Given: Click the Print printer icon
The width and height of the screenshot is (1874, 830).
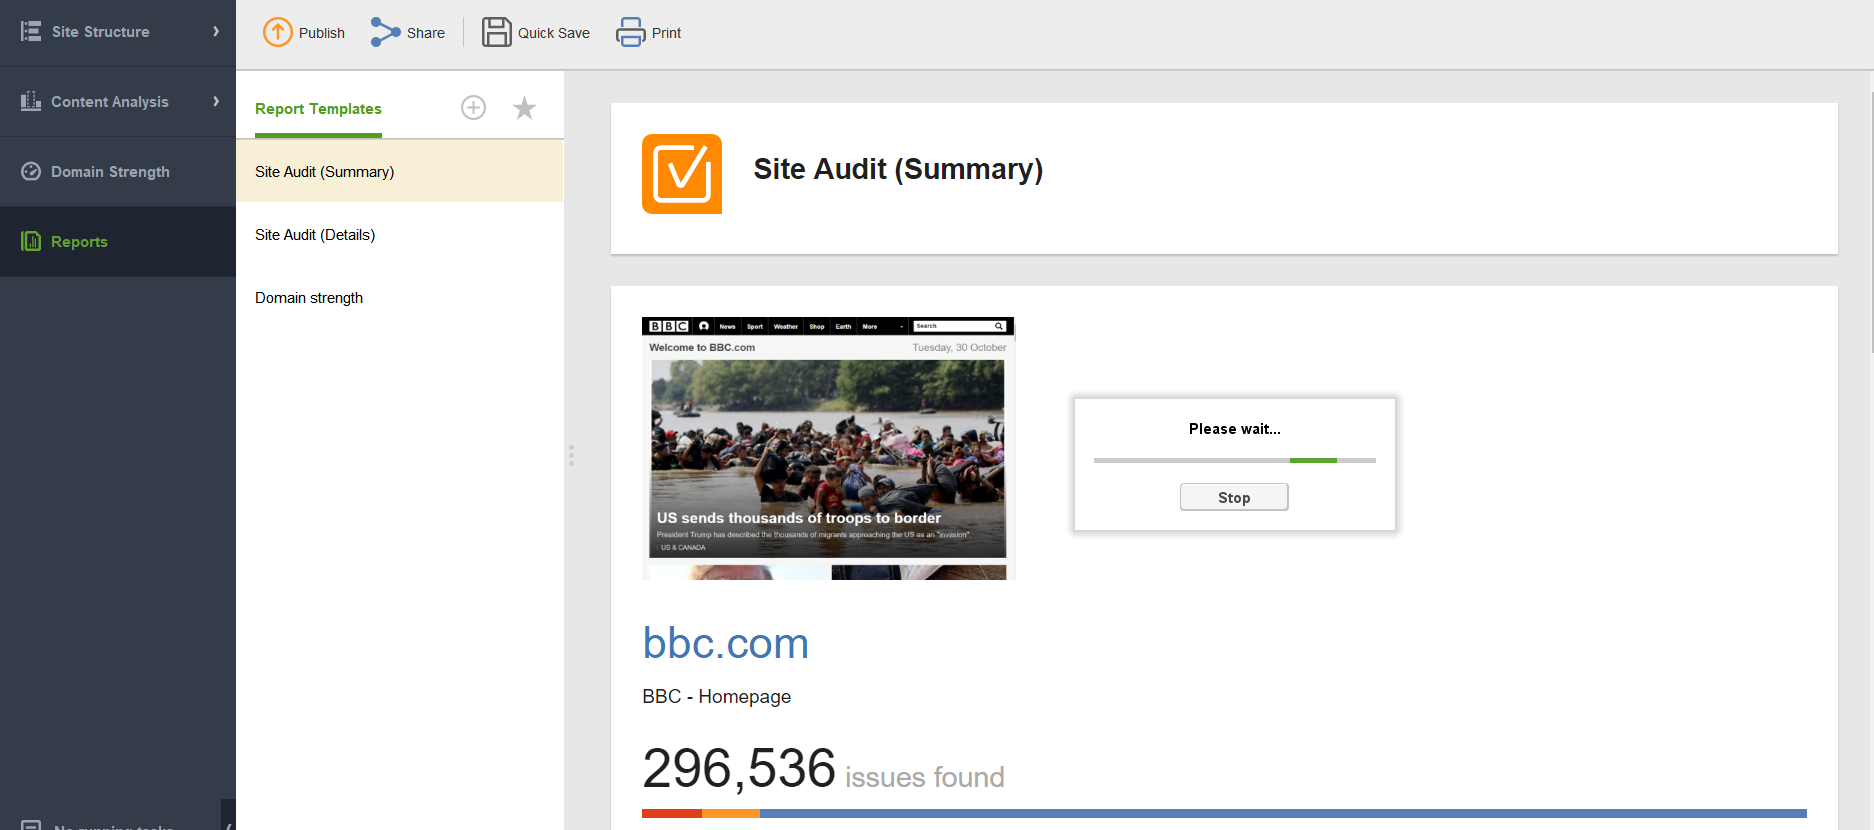Looking at the screenshot, I should tap(630, 32).
